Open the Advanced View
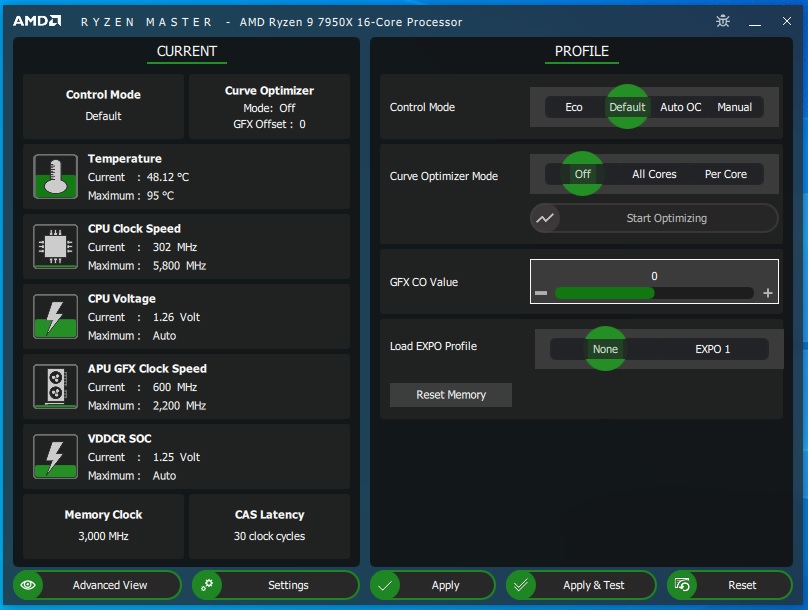Image resolution: width=808 pixels, height=610 pixels. pos(97,585)
